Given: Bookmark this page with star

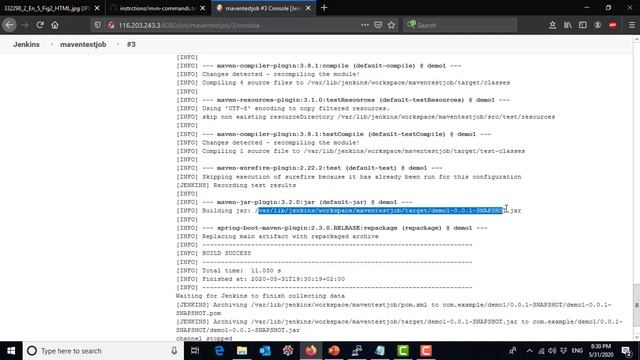Looking at the screenshot, I should tap(391, 25).
